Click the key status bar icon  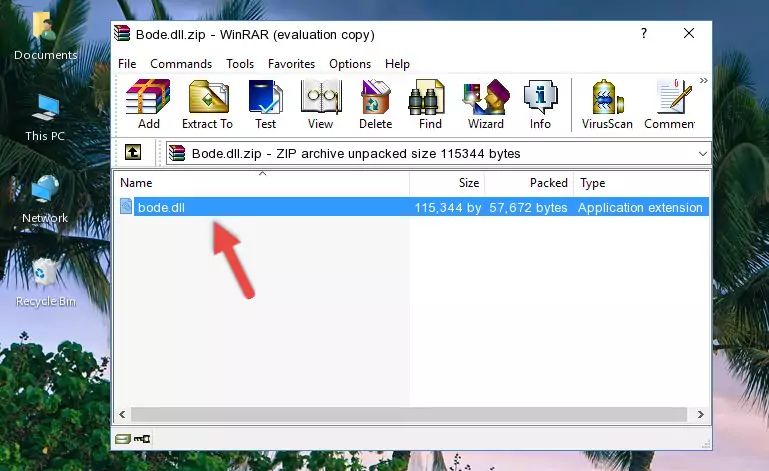point(142,439)
